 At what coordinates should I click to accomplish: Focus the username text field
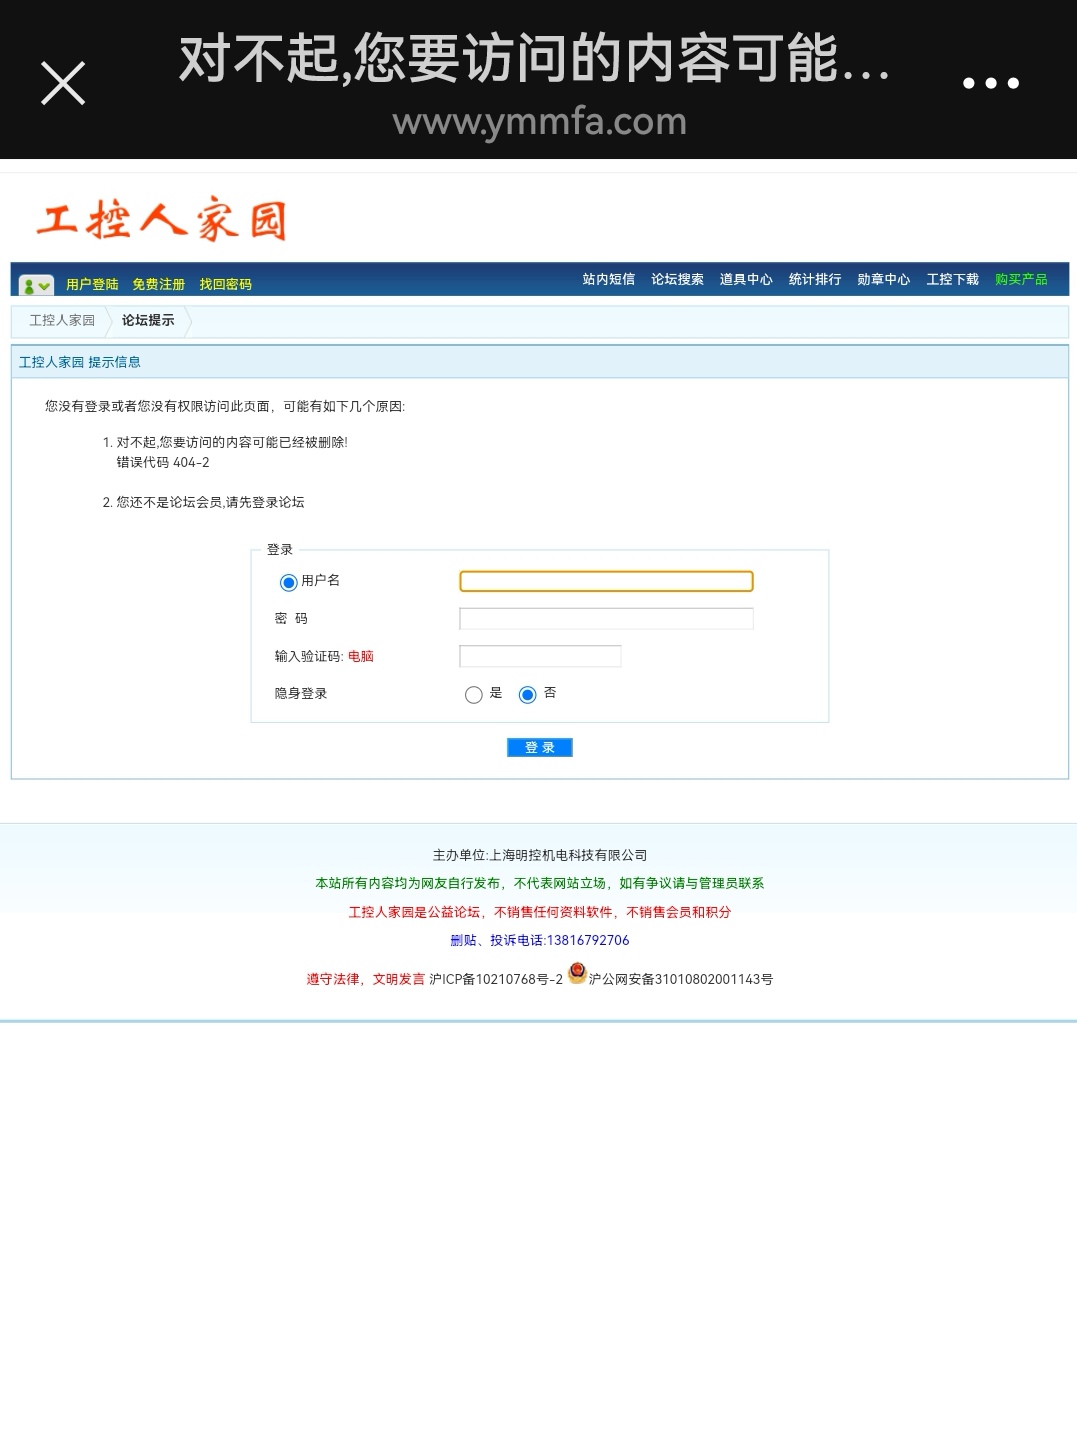(x=606, y=582)
